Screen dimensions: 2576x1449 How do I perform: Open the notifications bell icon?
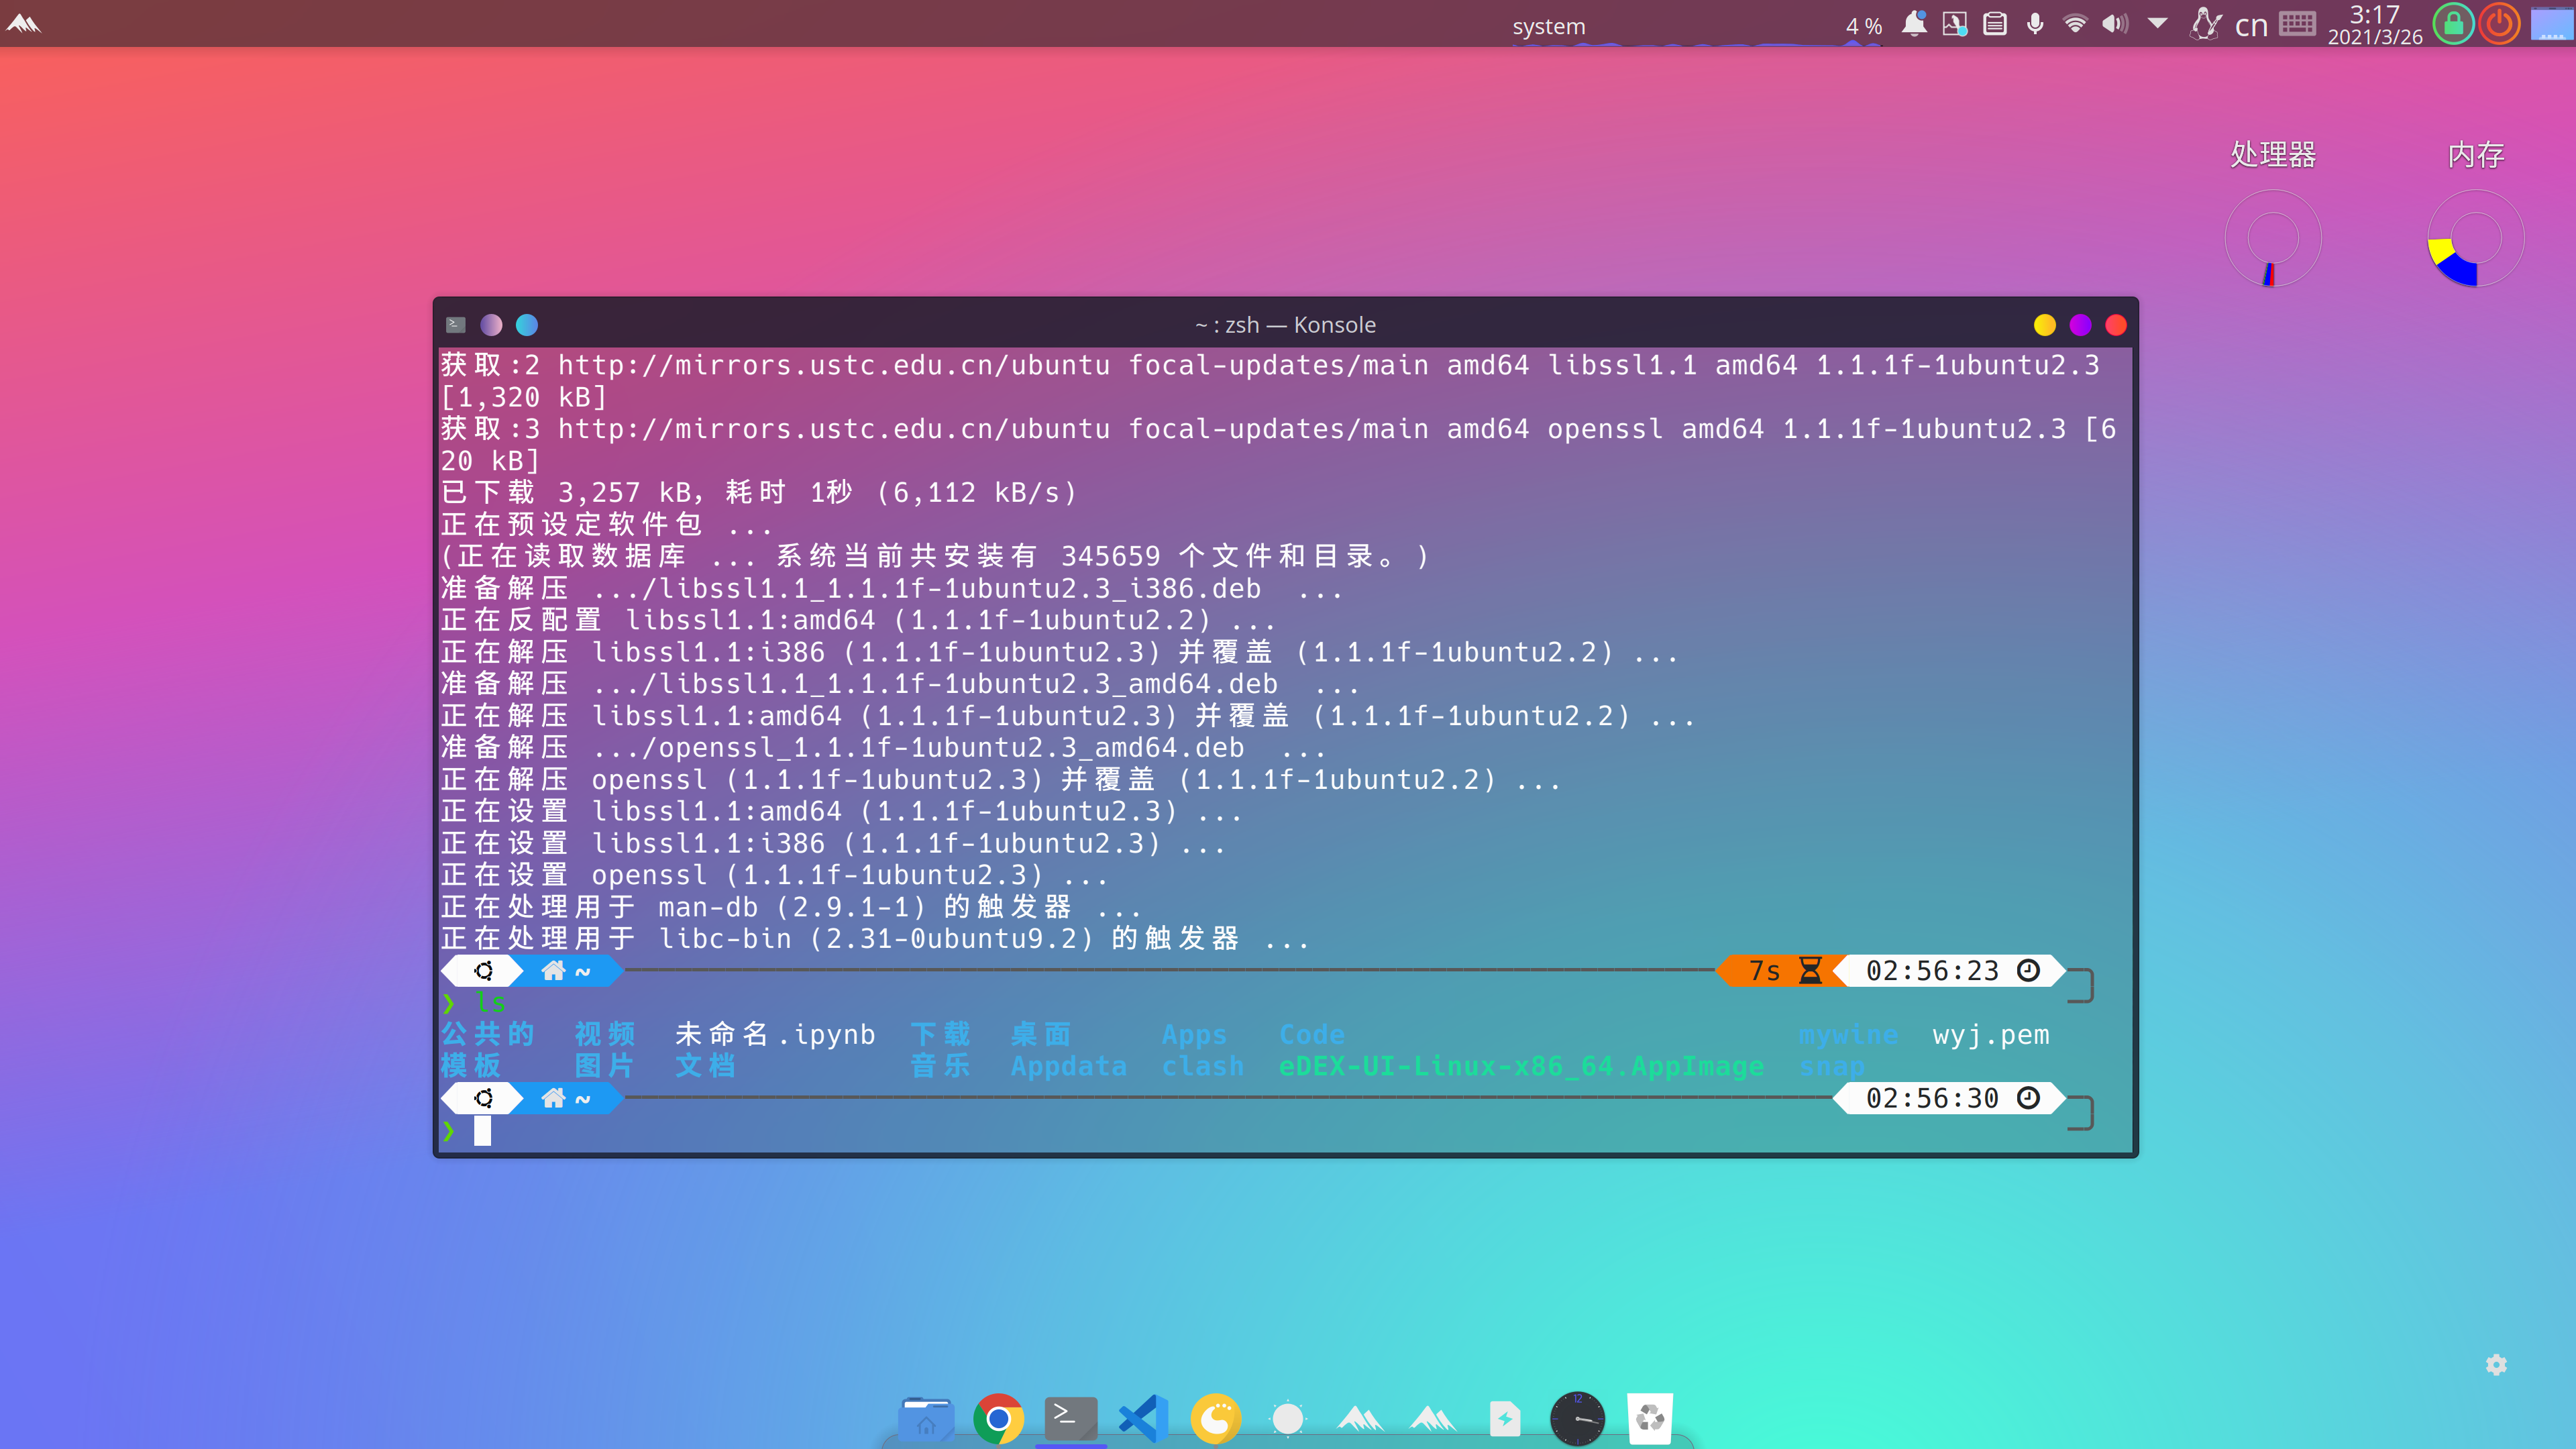coord(1914,23)
